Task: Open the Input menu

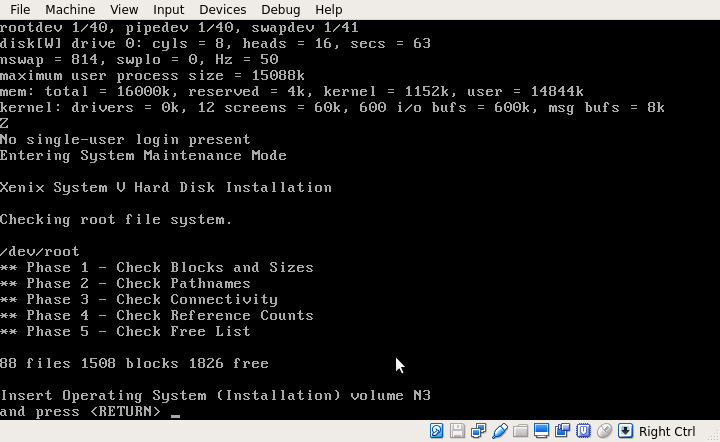Action: pyautogui.click(x=169, y=9)
